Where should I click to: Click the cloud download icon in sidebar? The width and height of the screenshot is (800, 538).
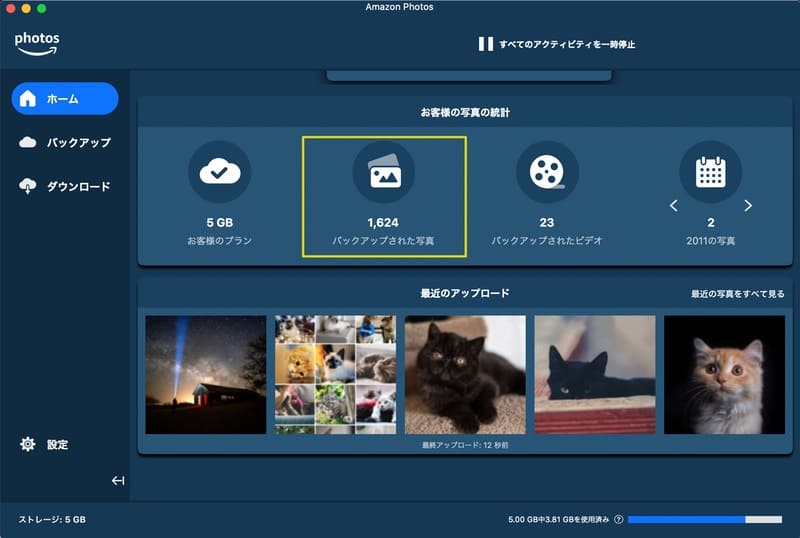[28, 186]
